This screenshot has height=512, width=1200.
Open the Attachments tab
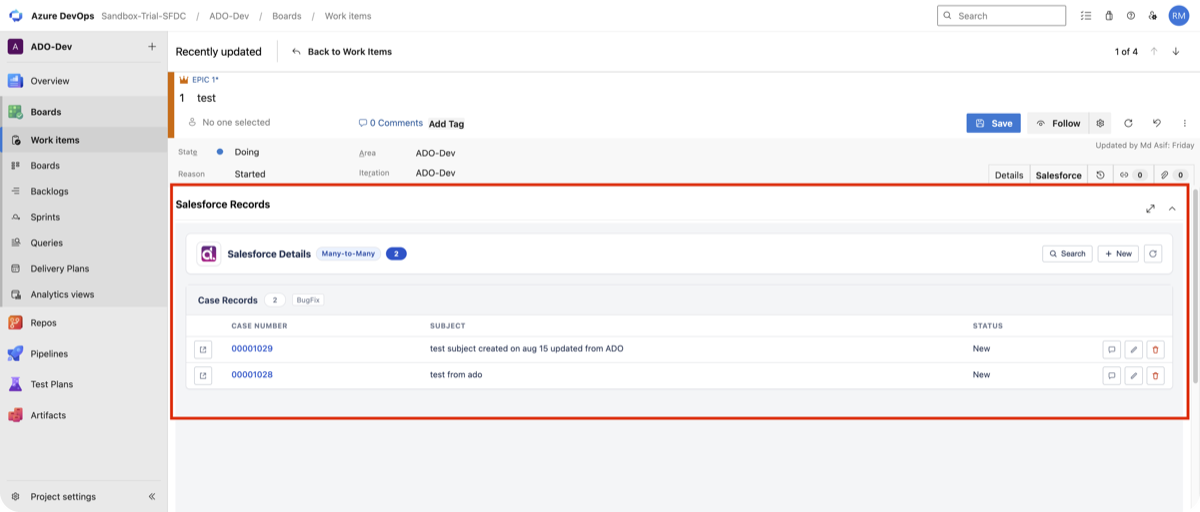(1172, 175)
